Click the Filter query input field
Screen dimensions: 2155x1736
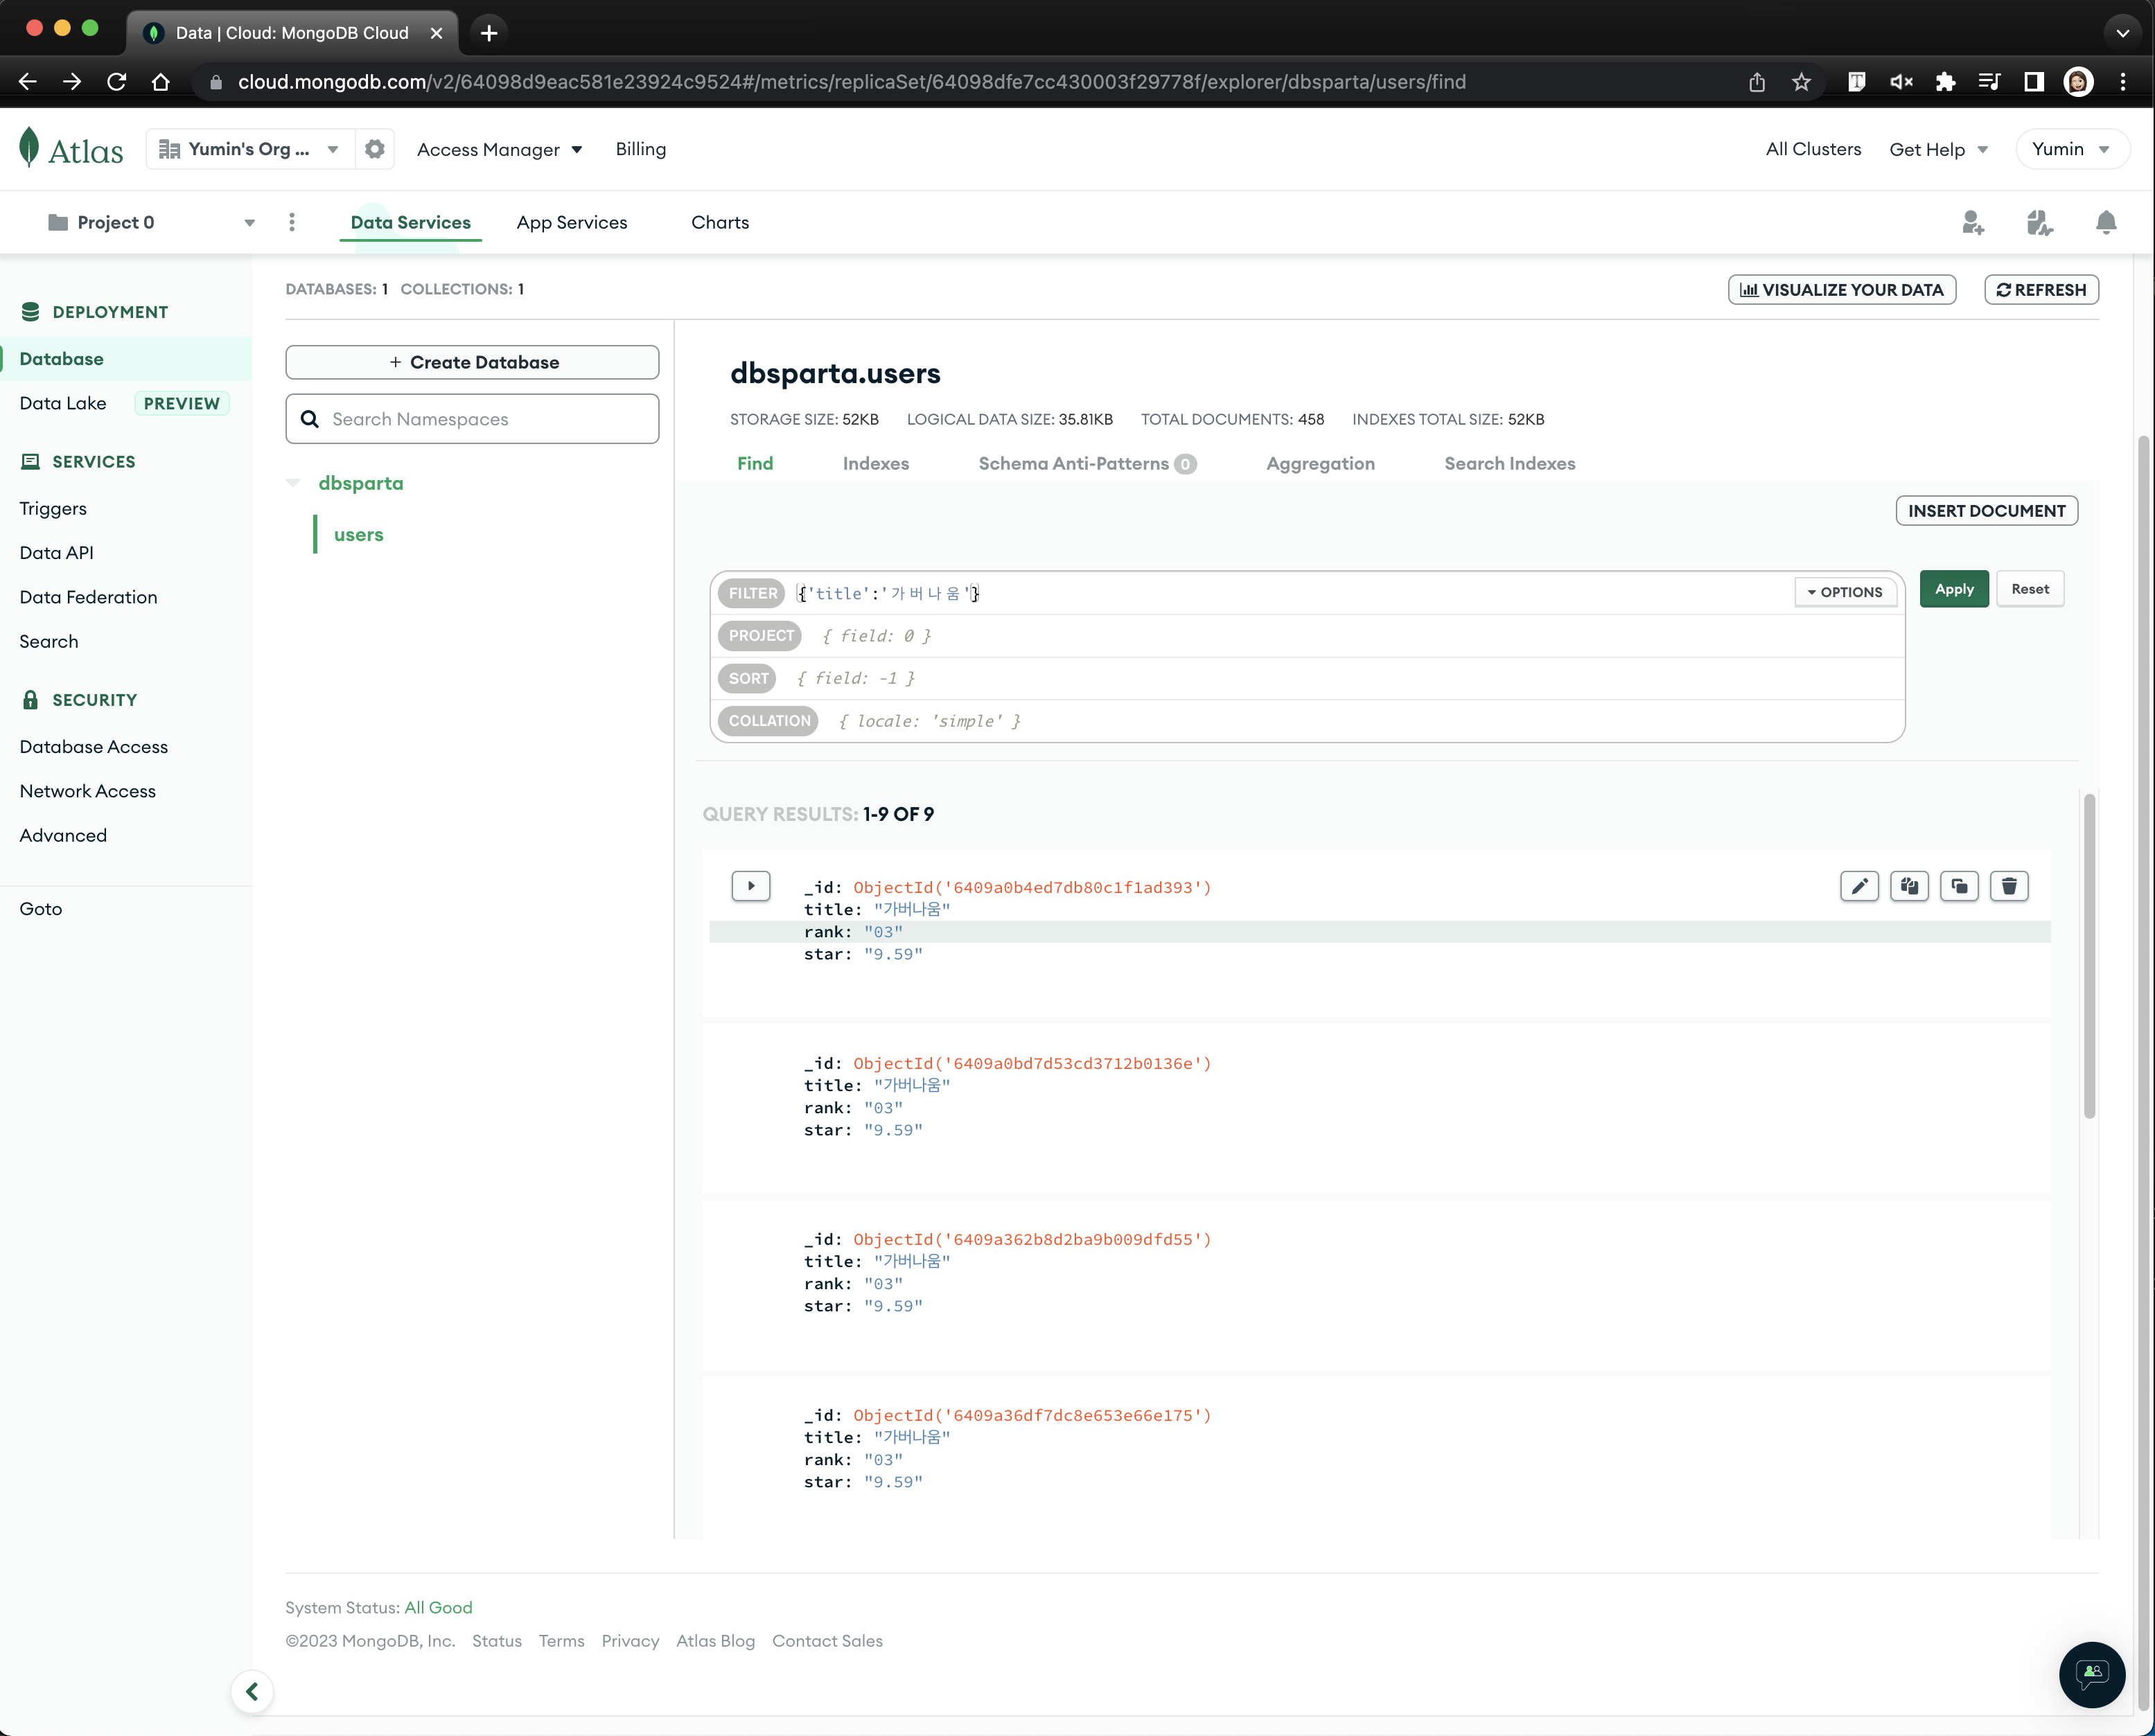pyautogui.click(x=1290, y=593)
